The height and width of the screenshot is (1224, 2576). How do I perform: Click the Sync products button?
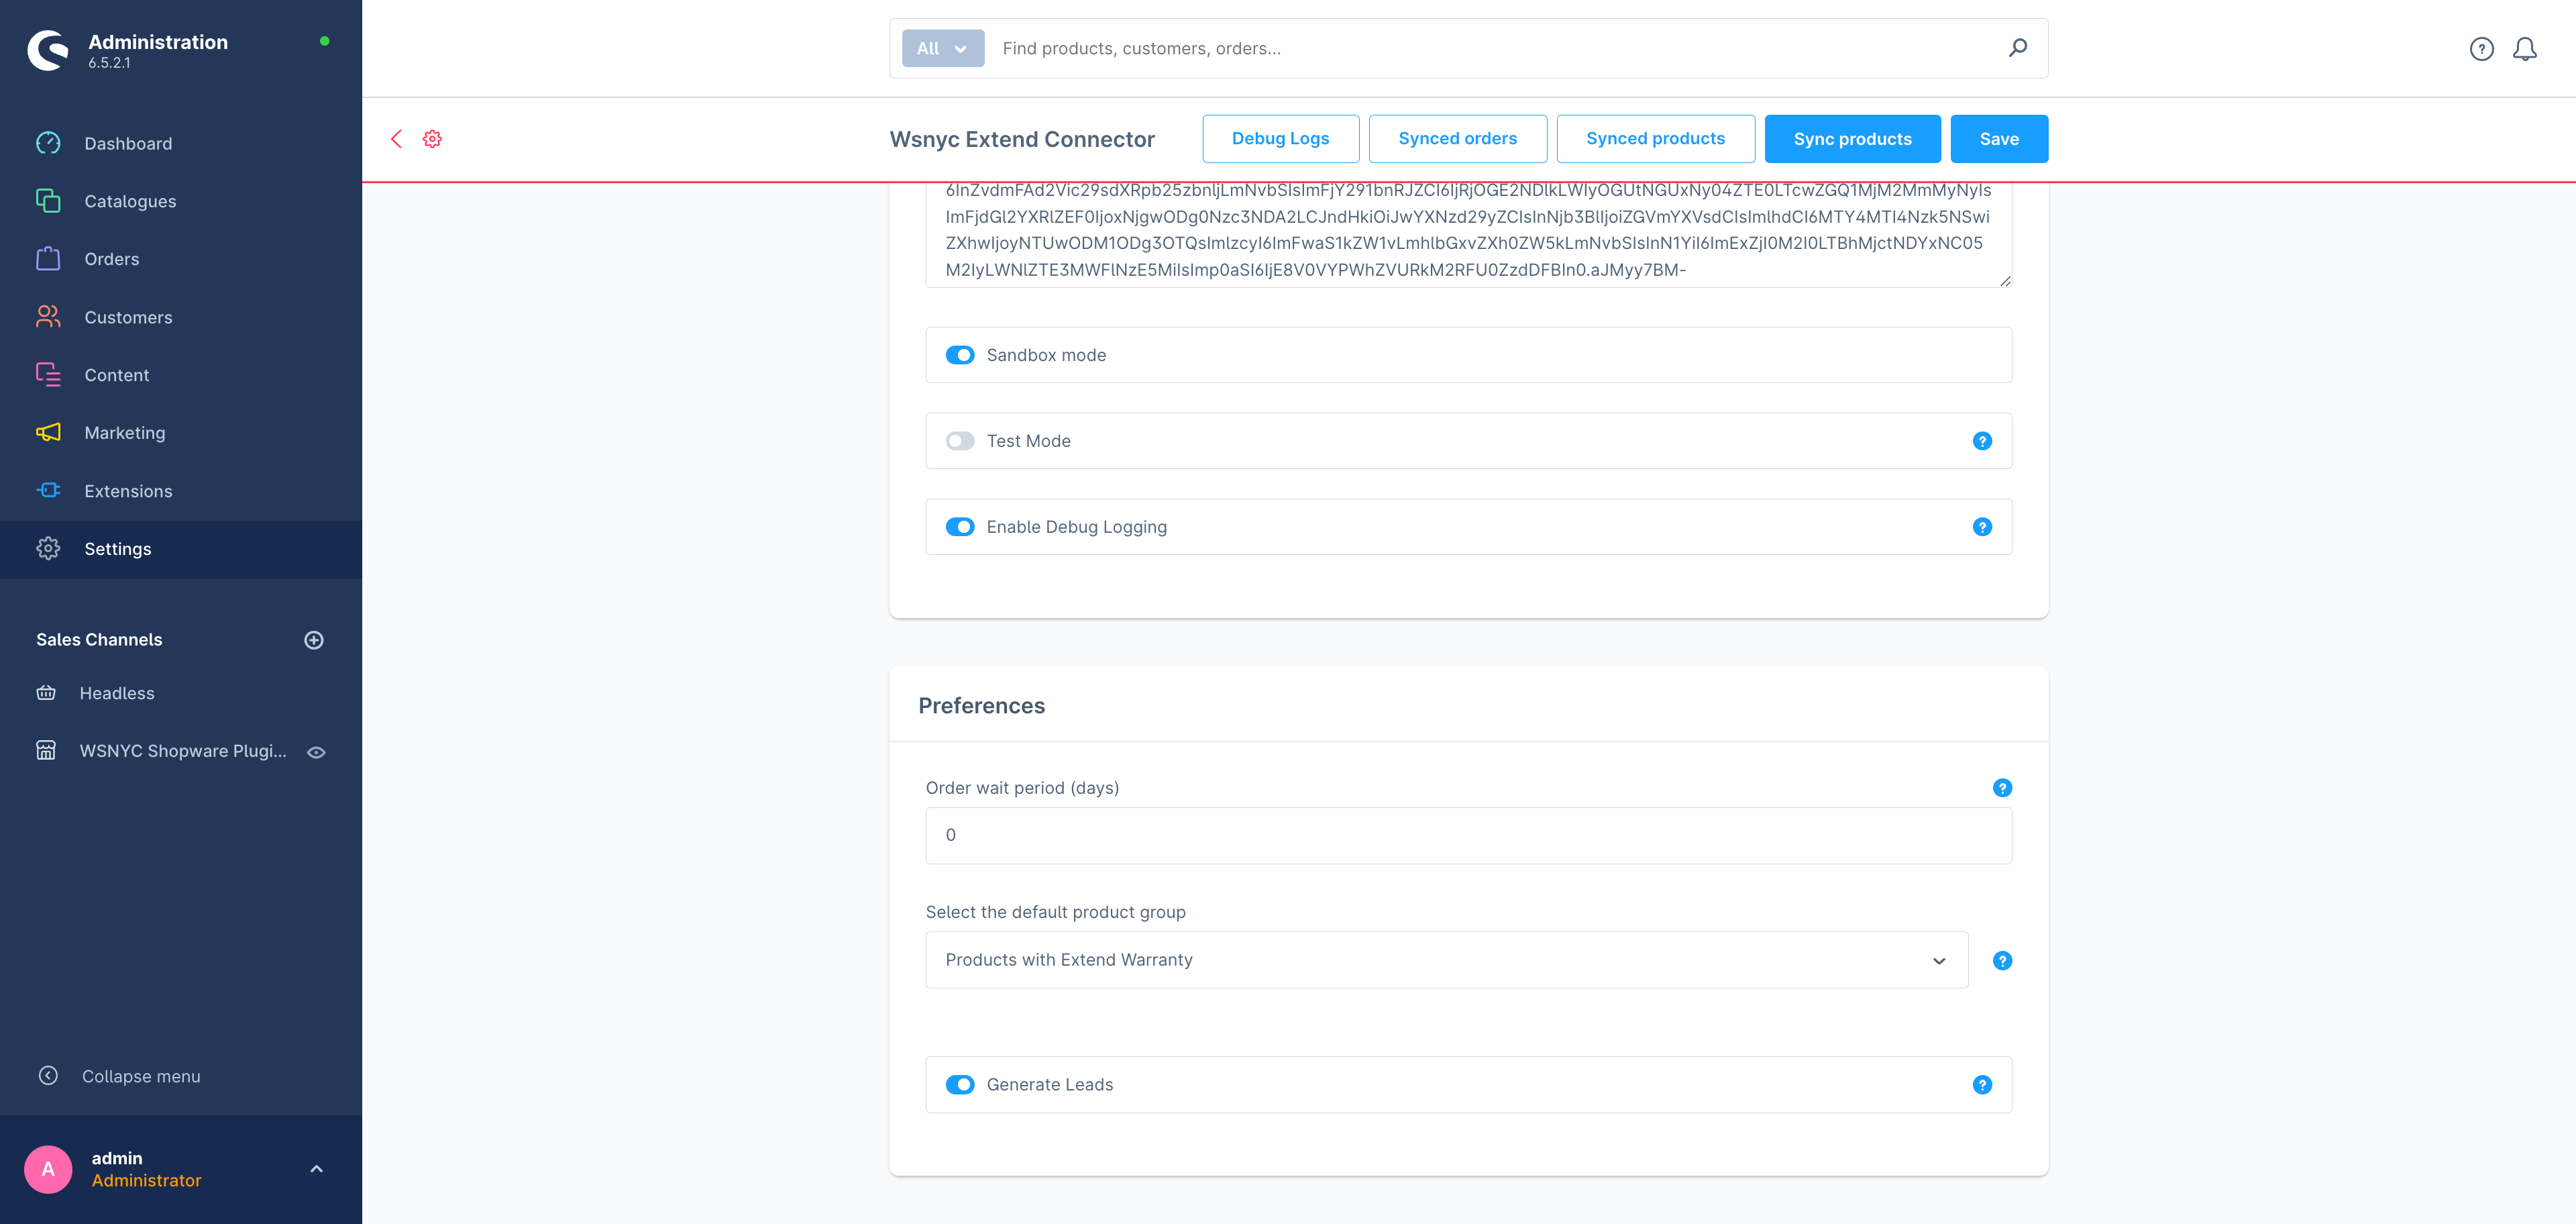click(x=1851, y=138)
